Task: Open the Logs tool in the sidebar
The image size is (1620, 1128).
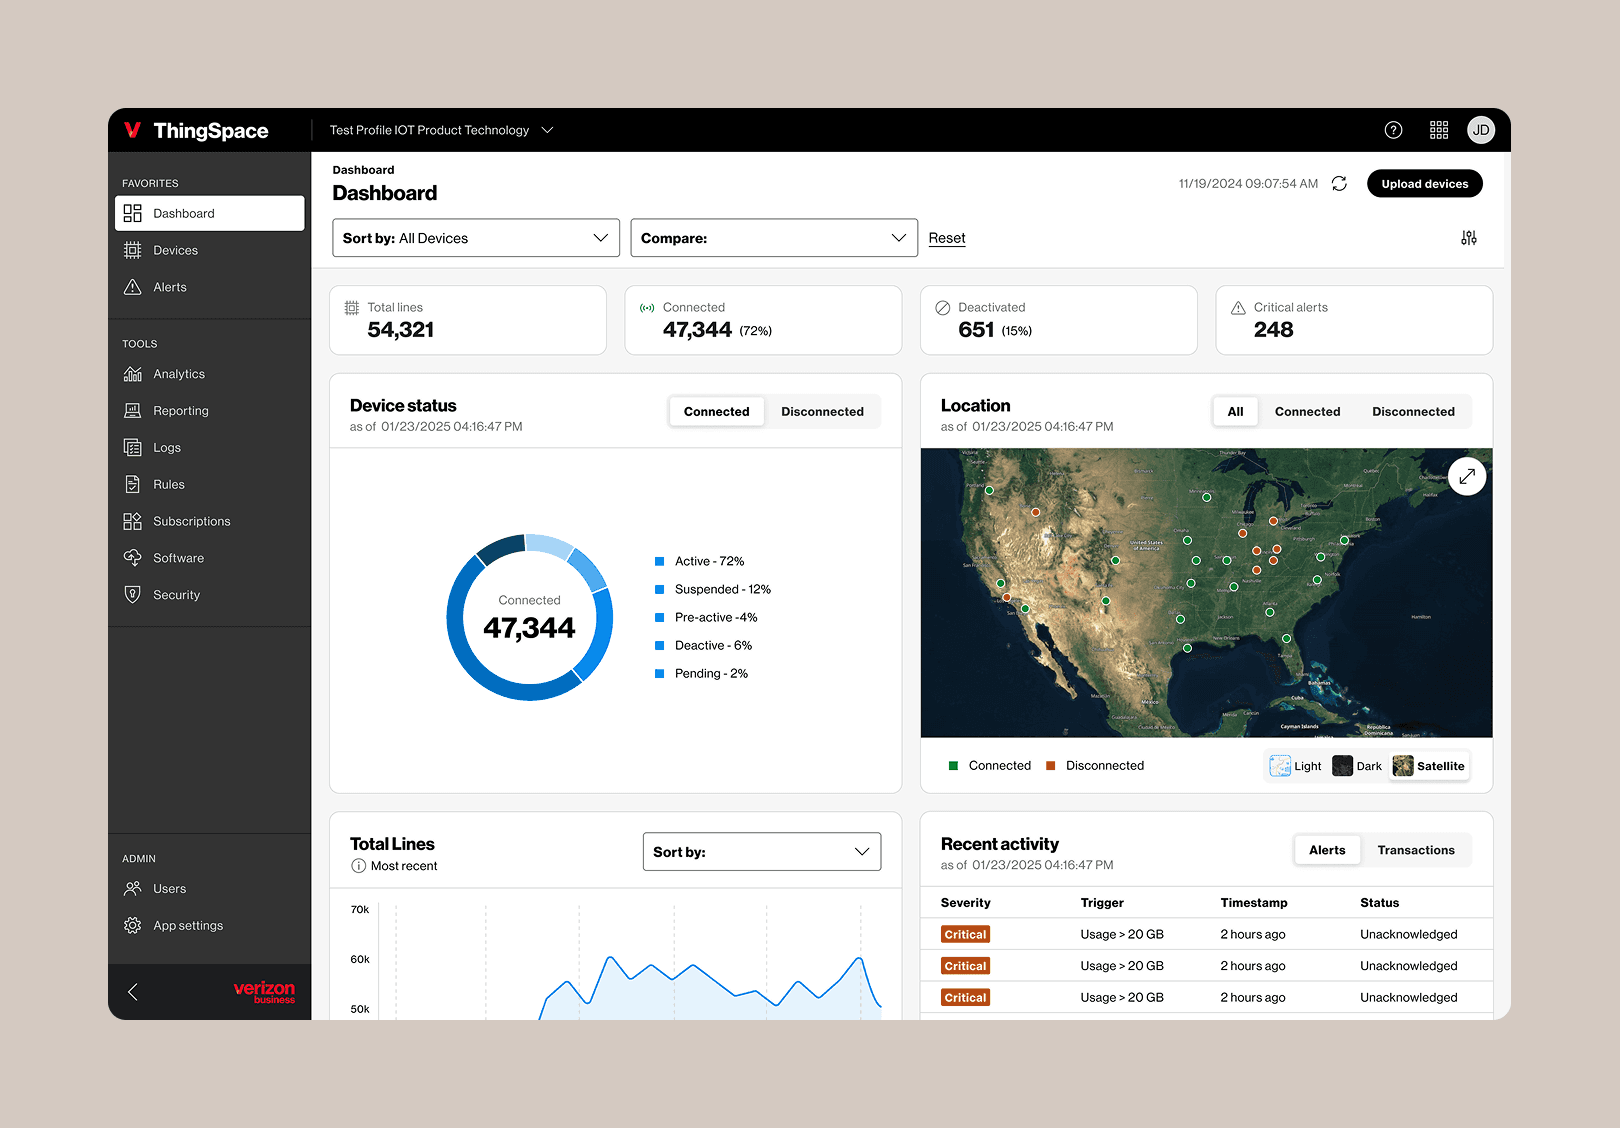Action: click(166, 447)
